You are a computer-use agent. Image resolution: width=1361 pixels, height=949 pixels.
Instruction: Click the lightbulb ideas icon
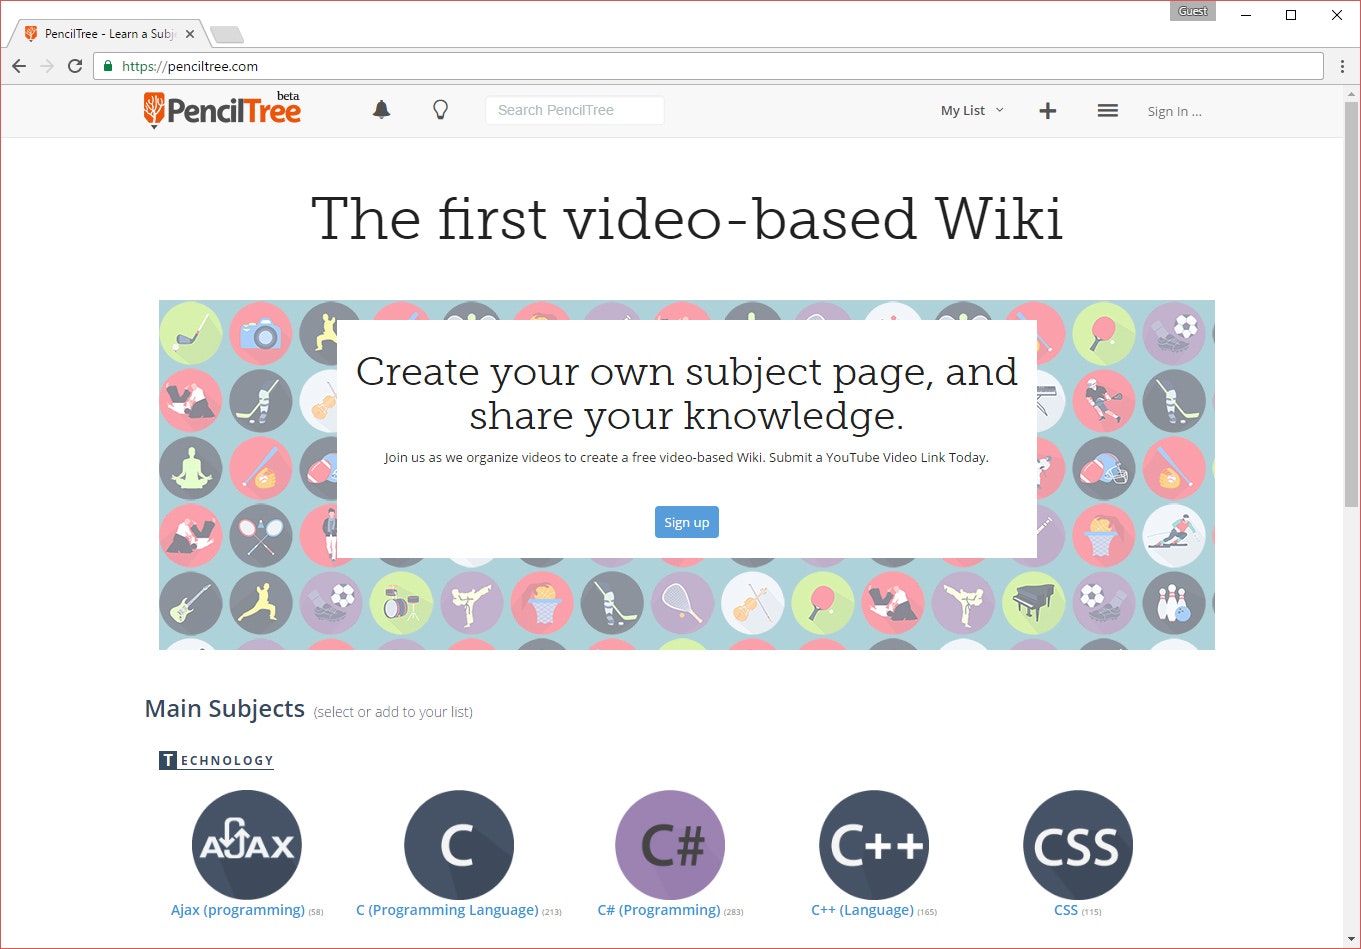click(440, 110)
